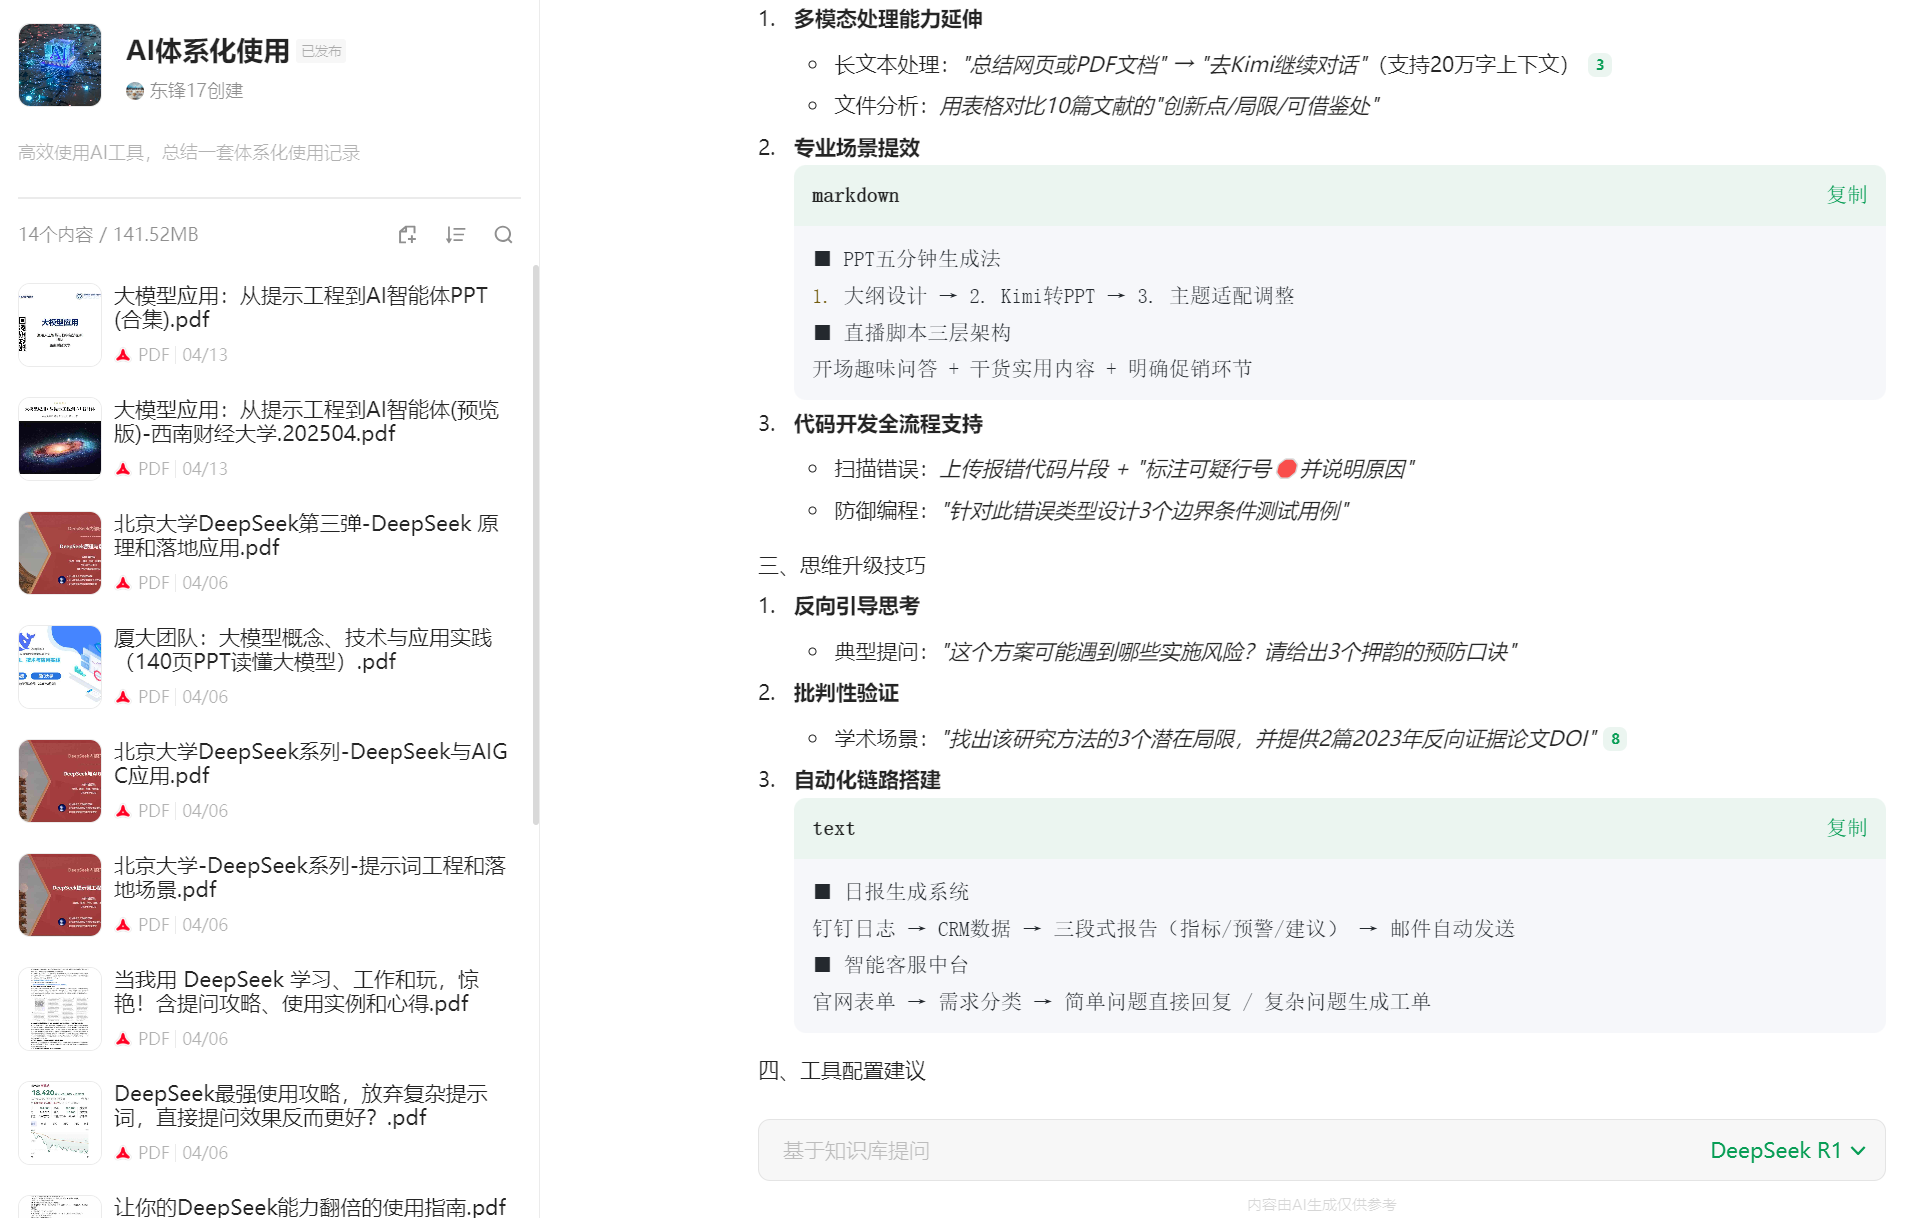The width and height of the screenshot is (1906, 1218).
Task: Click the 已发布 status badge
Action: point(321,51)
